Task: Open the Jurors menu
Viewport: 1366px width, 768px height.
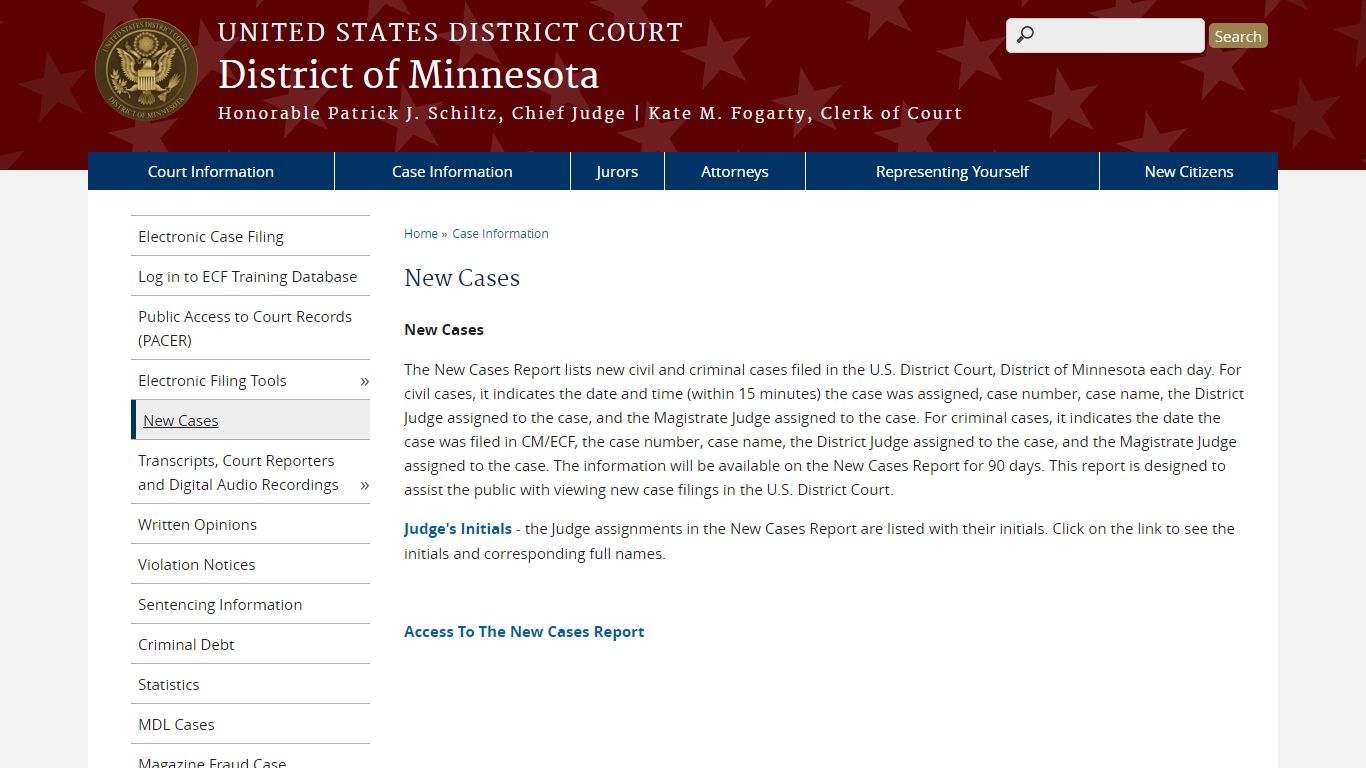Action: click(x=617, y=171)
